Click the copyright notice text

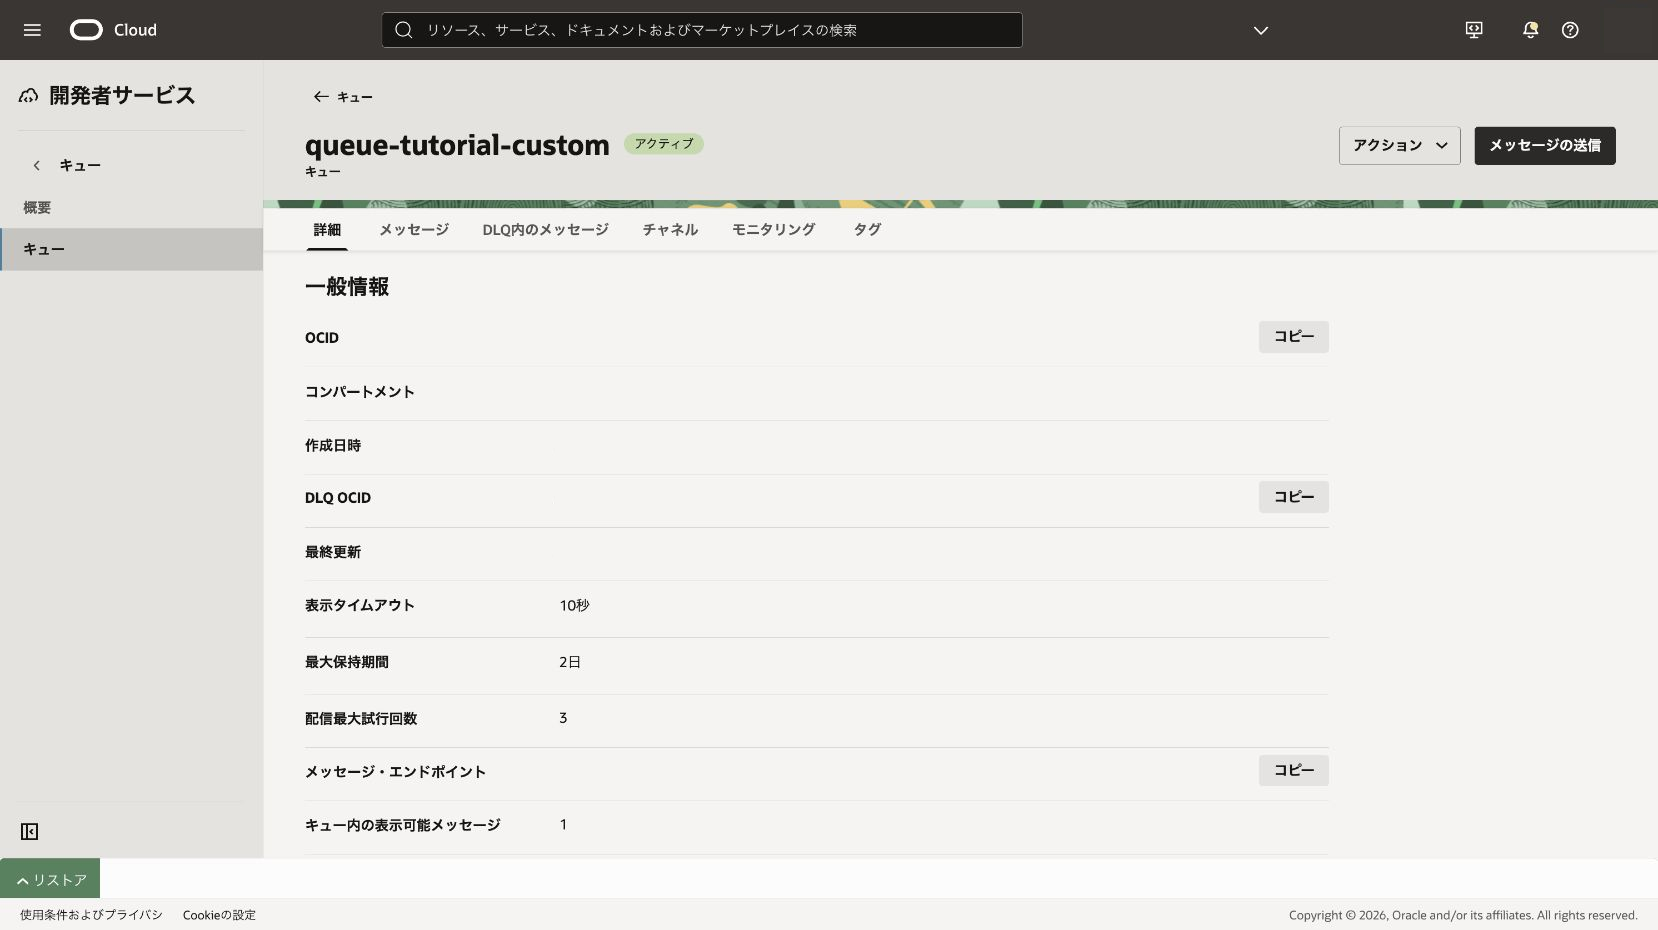tap(1463, 915)
